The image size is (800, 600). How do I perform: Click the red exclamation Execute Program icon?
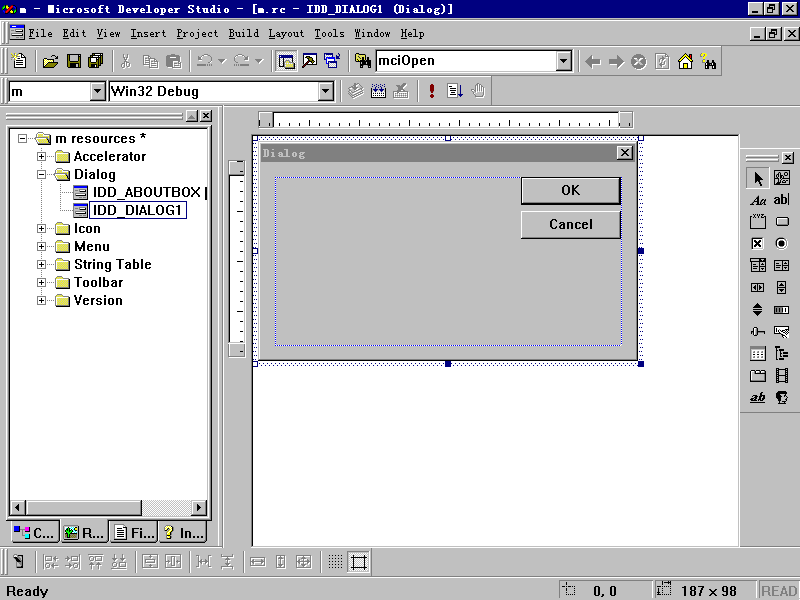click(432, 91)
